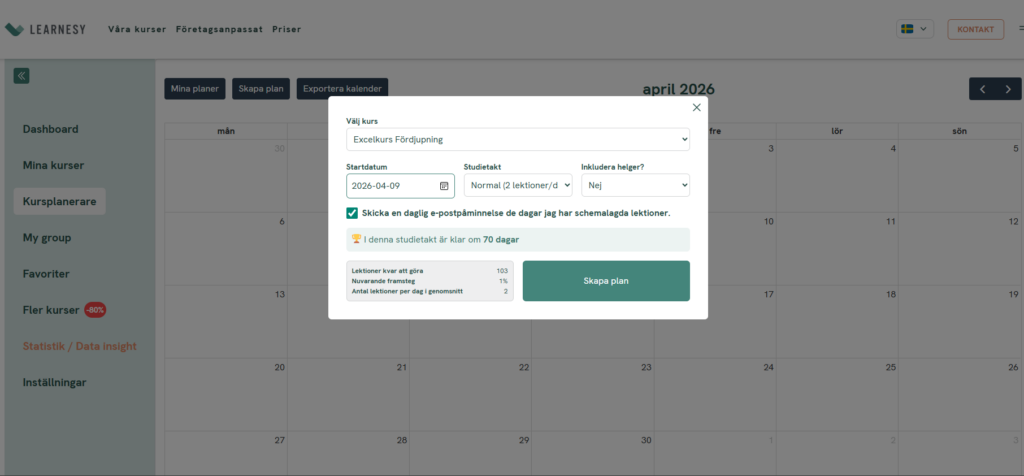The image size is (1024, 476).
Task: Open Statistik / Data insight page
Action: [80, 346]
